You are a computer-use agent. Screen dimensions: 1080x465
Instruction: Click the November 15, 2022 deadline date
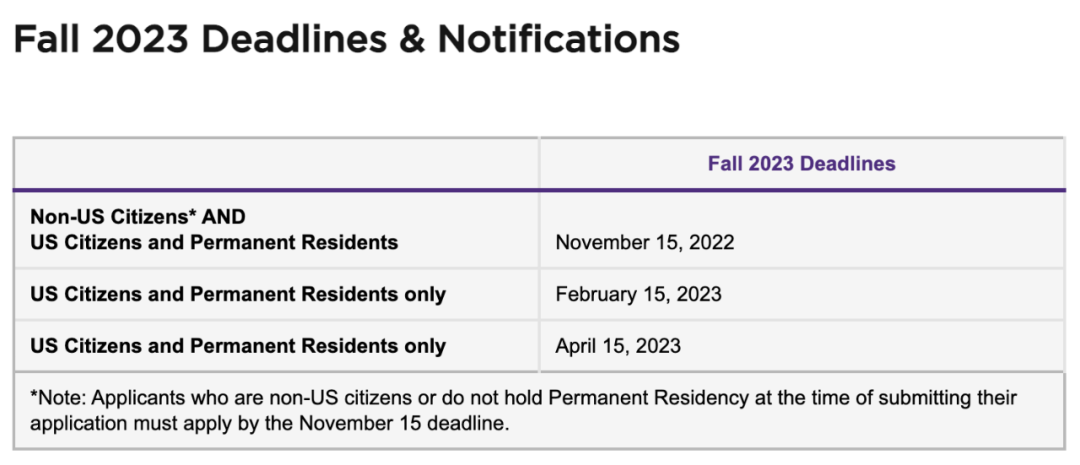(645, 243)
